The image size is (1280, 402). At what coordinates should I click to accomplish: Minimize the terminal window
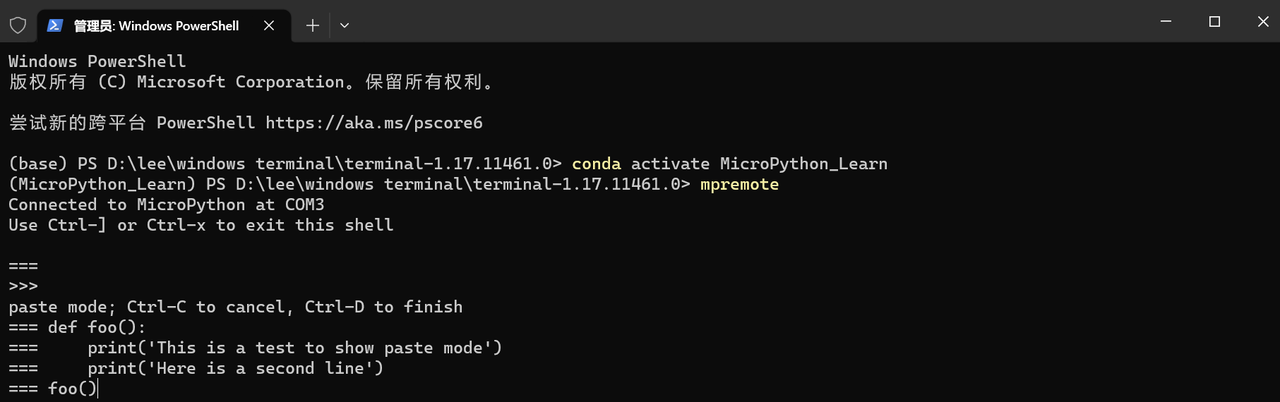1168,21
